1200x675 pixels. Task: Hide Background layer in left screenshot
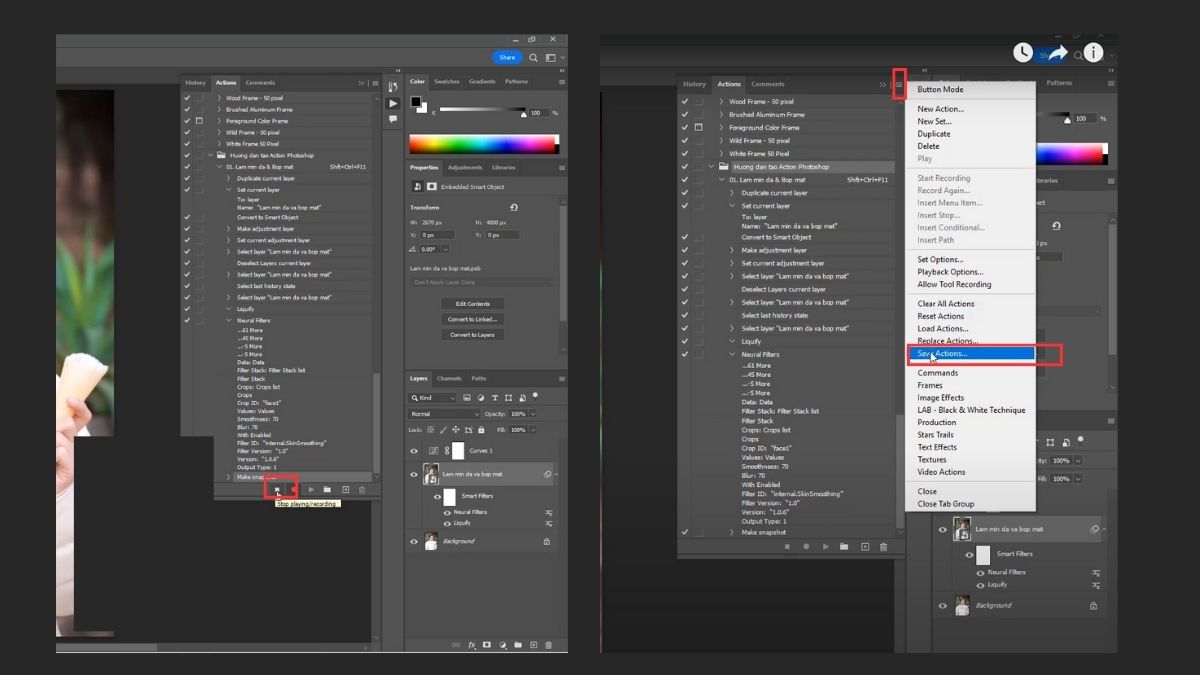414,541
